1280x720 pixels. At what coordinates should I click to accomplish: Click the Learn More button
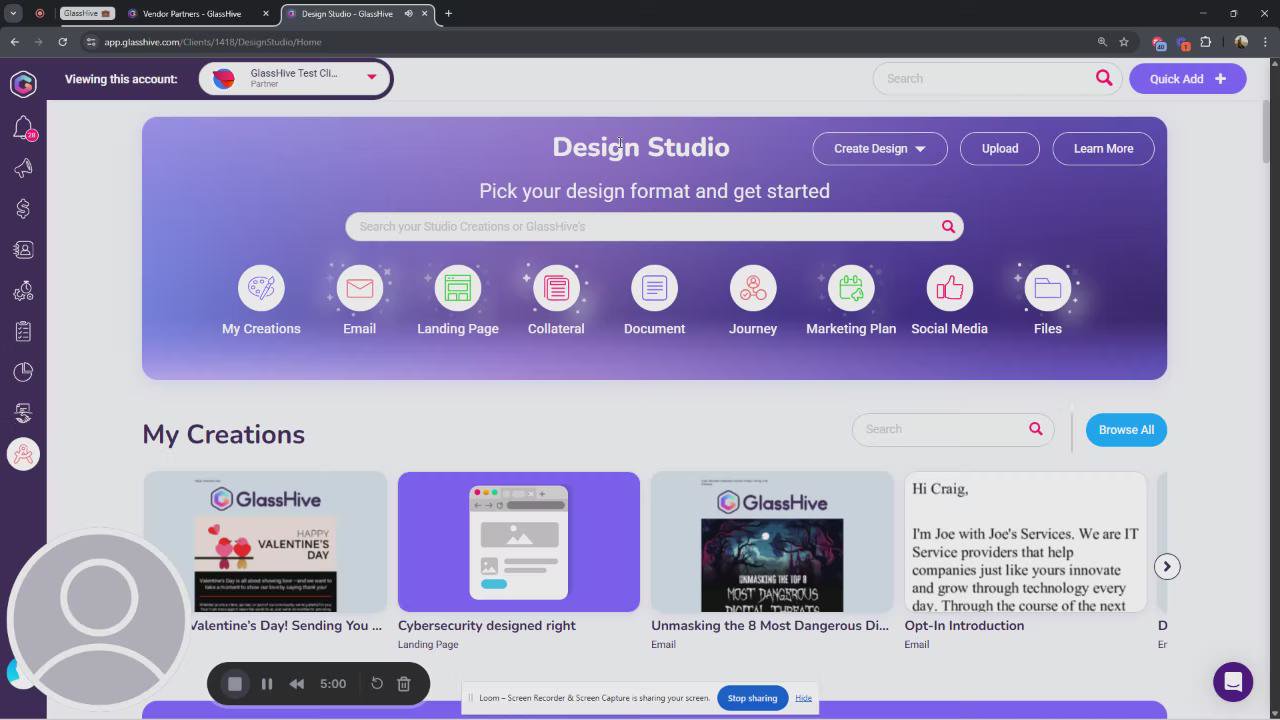[x=1104, y=149]
